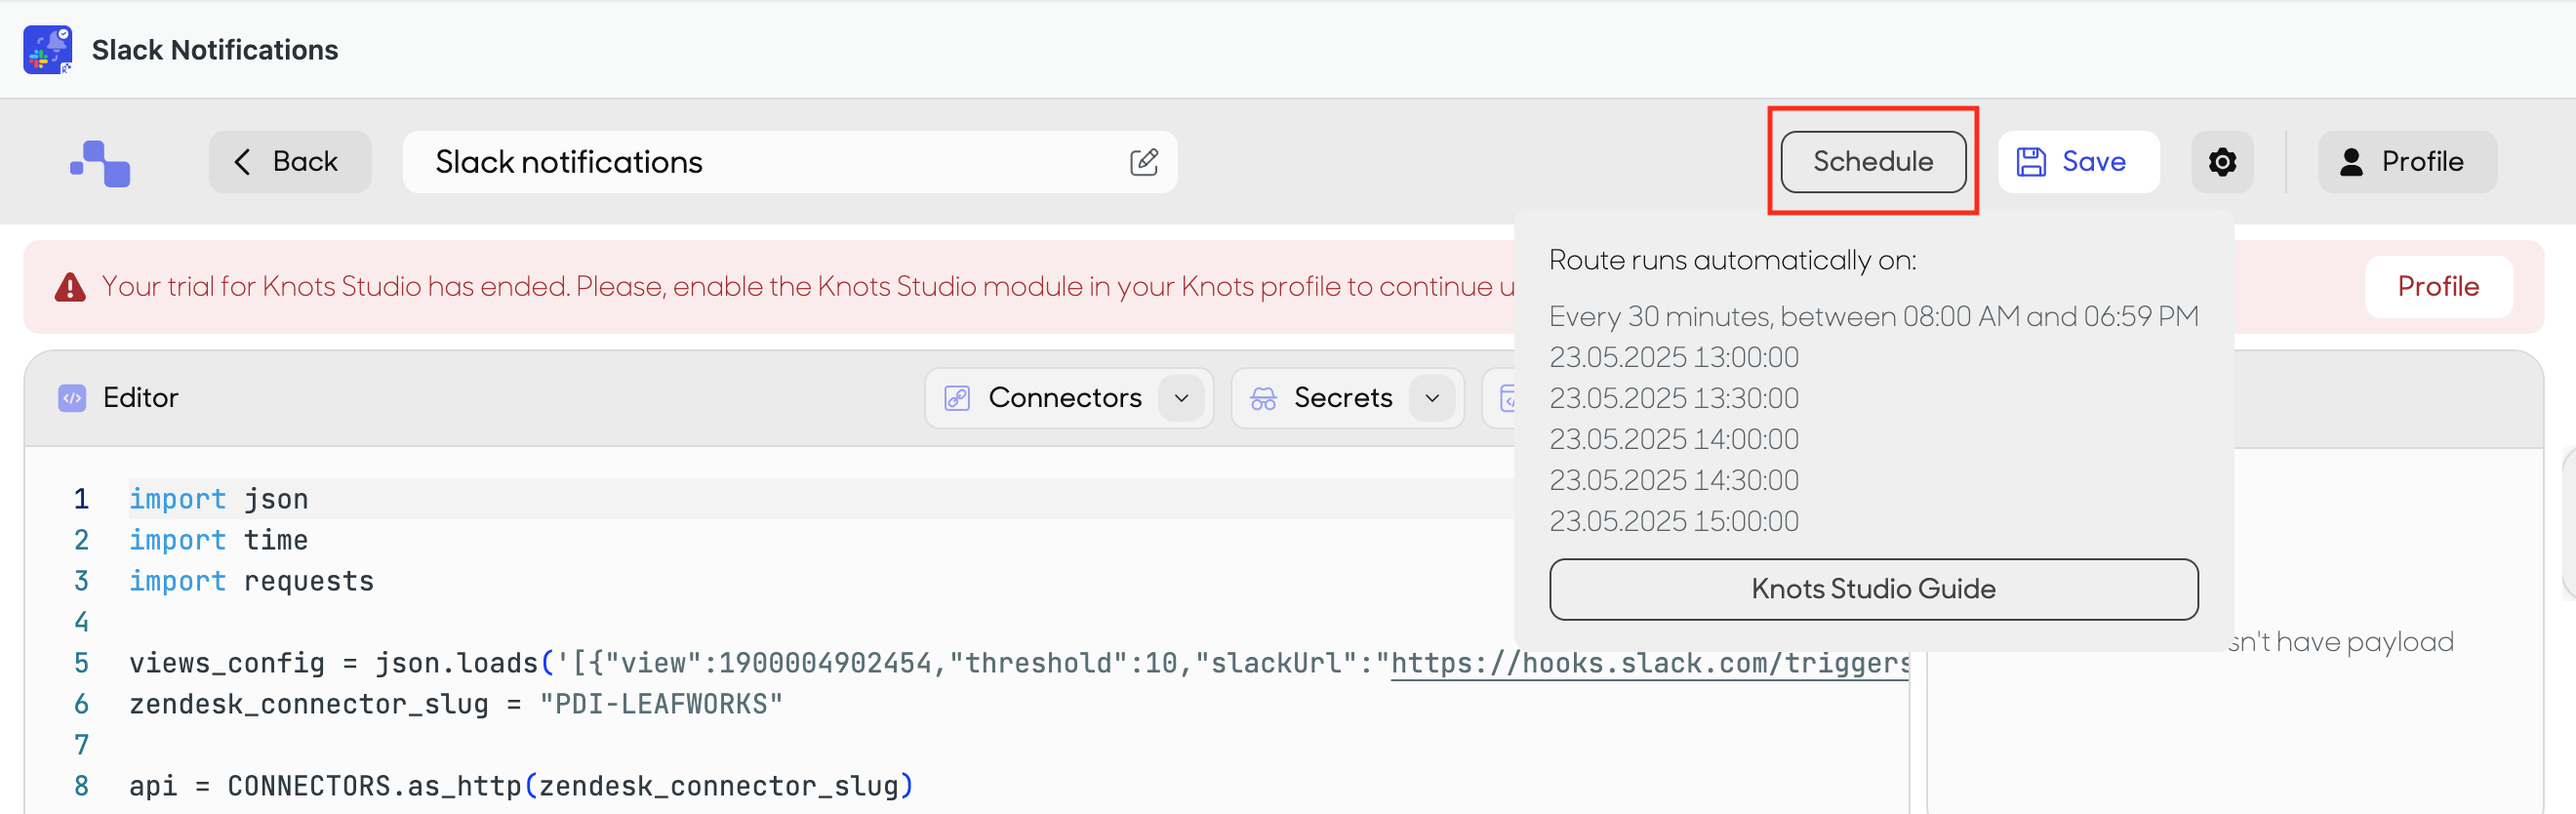Click the floppy disk icon in Save

click(x=2031, y=162)
